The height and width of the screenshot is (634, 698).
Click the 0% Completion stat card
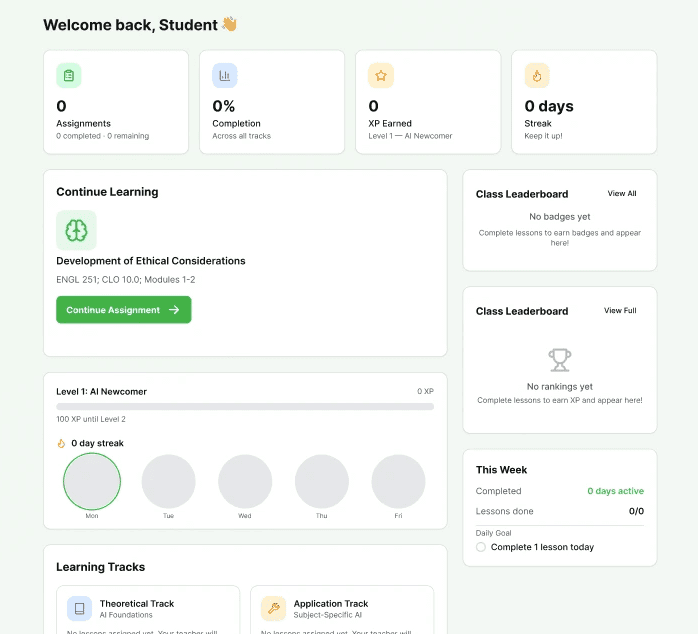point(272,102)
